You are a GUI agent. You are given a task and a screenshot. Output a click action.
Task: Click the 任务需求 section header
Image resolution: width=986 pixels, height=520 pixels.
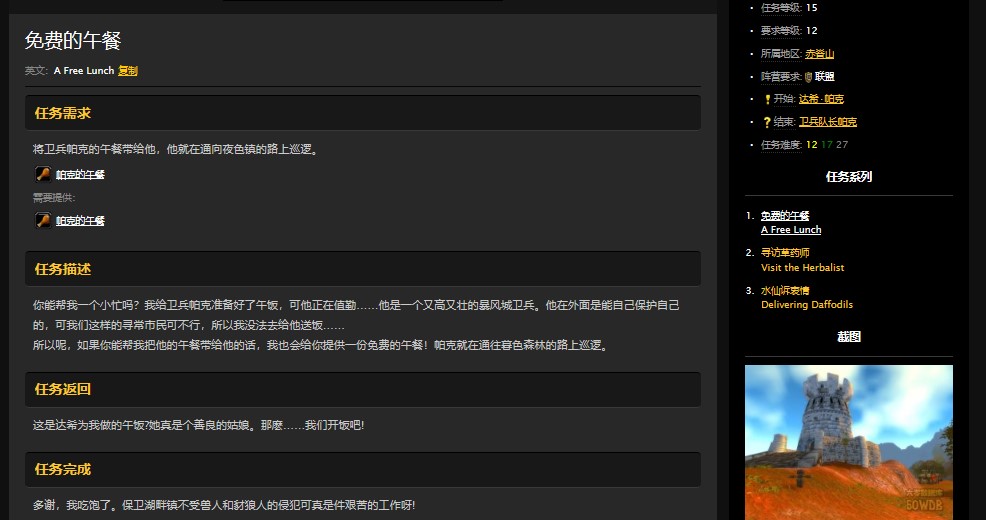pyautogui.click(x=63, y=113)
